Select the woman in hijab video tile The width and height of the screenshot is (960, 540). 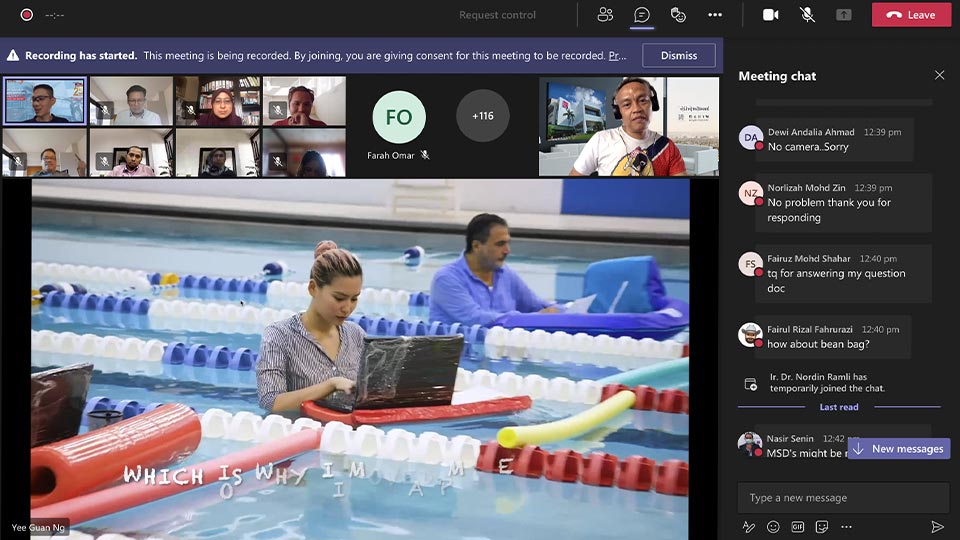(218, 101)
